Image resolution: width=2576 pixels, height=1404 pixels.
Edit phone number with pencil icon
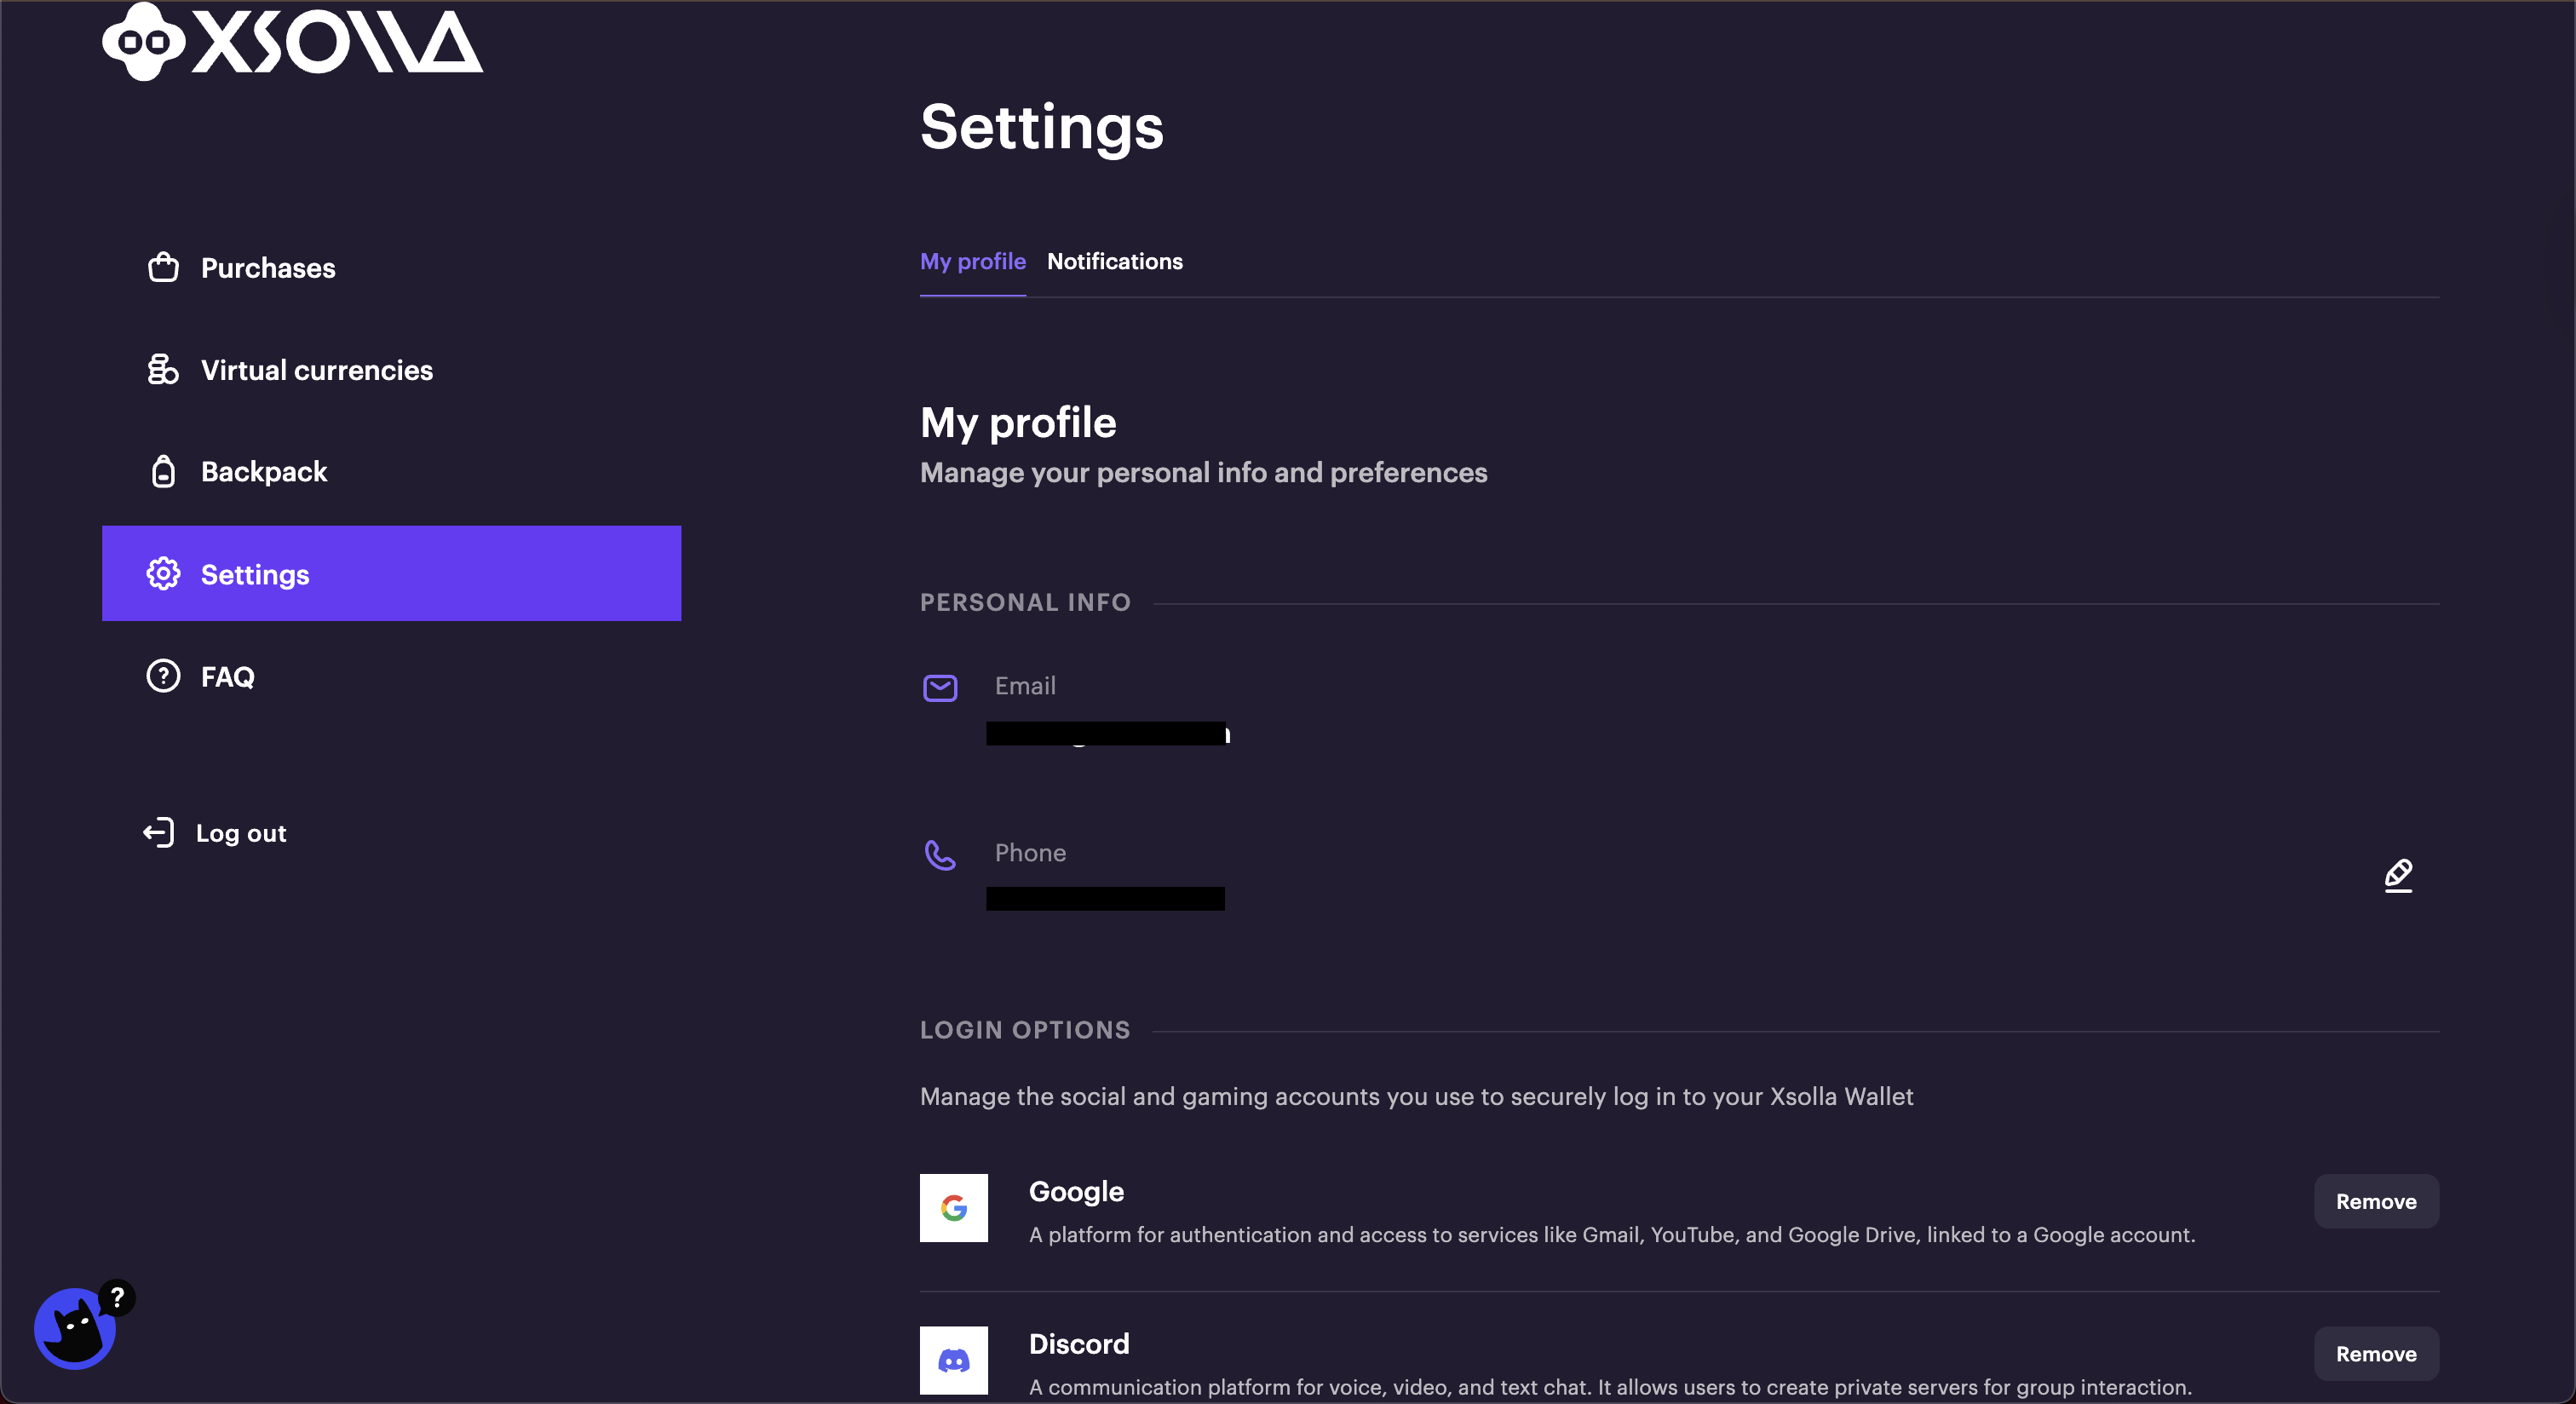pos(2398,876)
